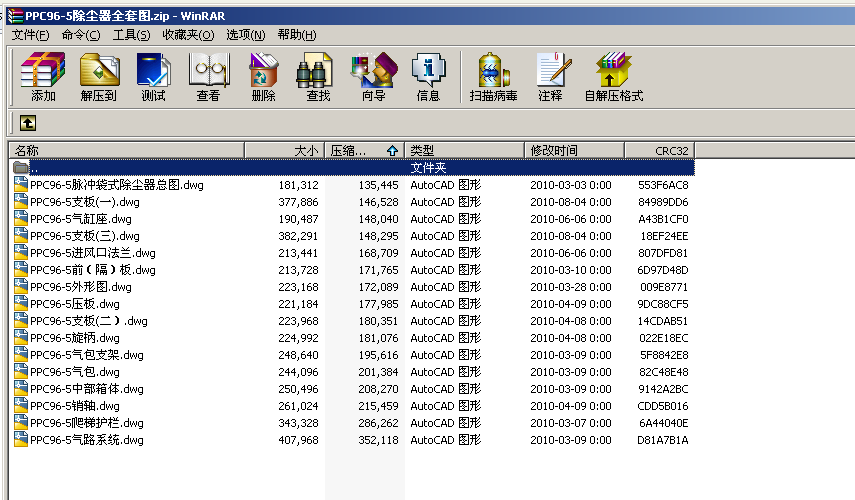The image size is (855, 500).
Task: Click the 解压到 (Extract to) icon
Action: [x=99, y=77]
